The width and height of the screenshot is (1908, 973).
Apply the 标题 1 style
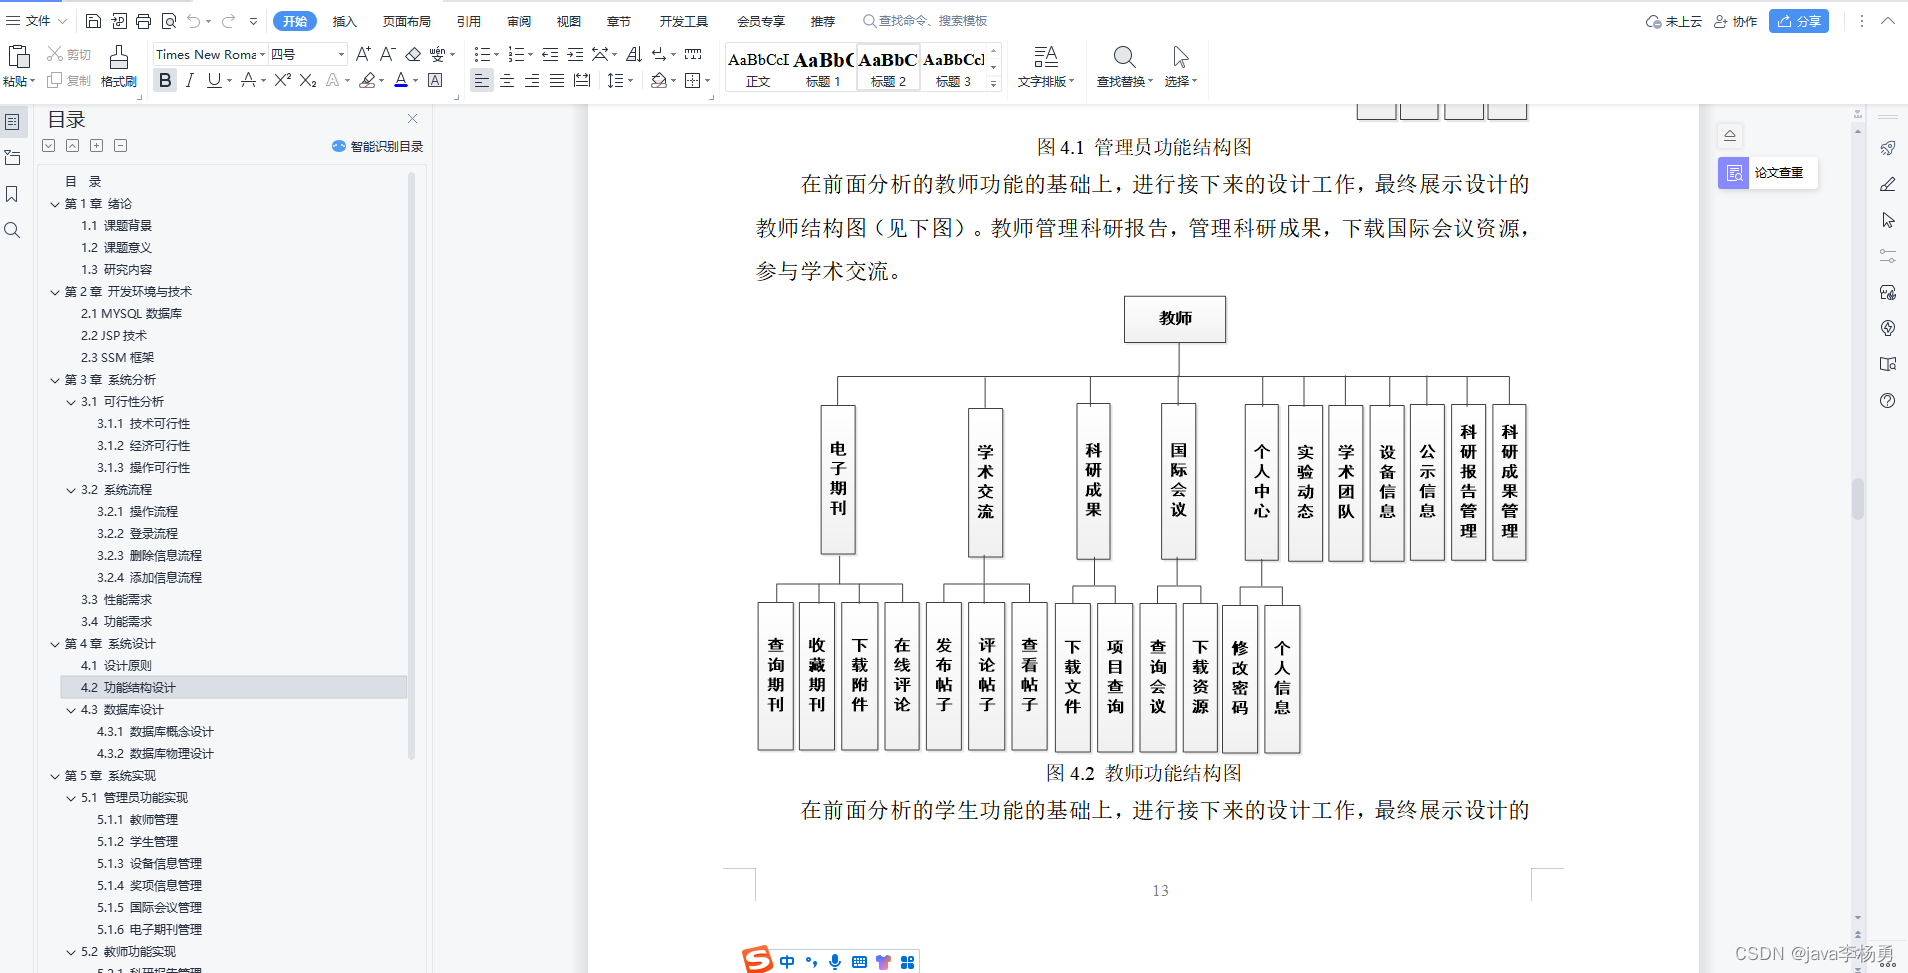pos(823,68)
